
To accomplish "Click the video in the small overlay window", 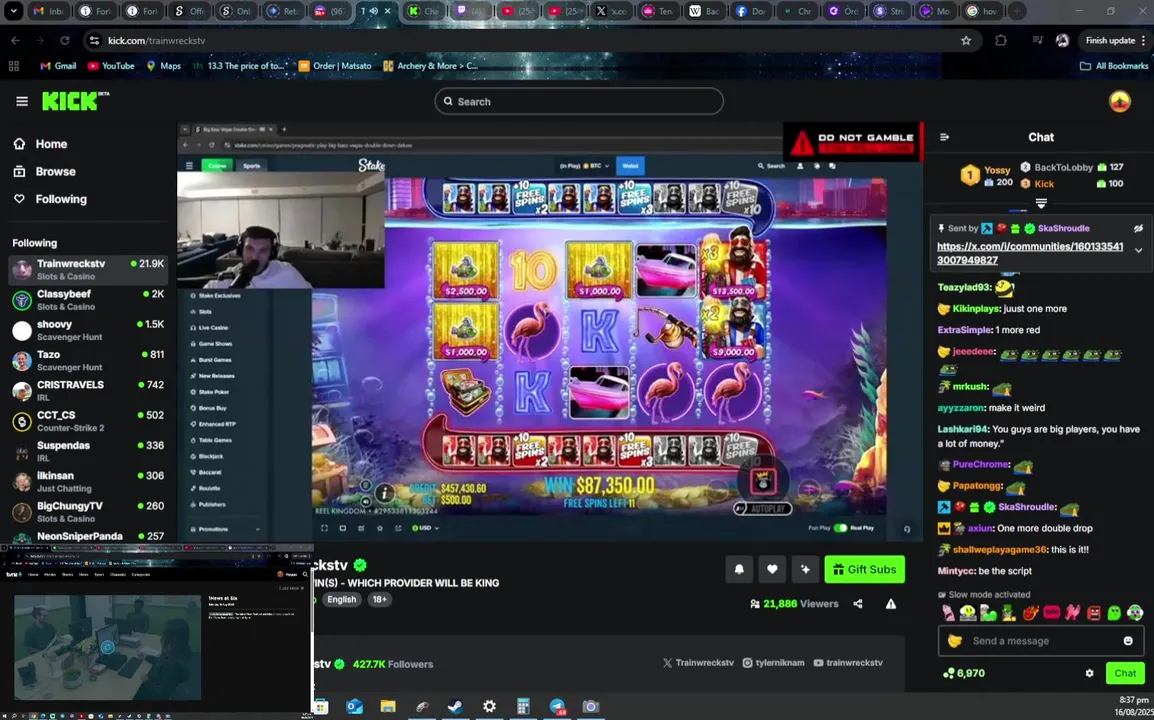I will tap(107, 647).
